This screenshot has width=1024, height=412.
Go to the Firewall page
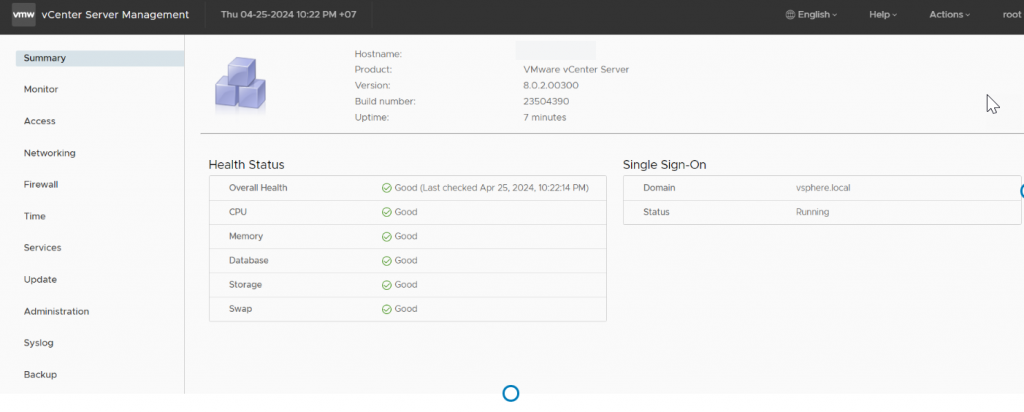pos(41,185)
